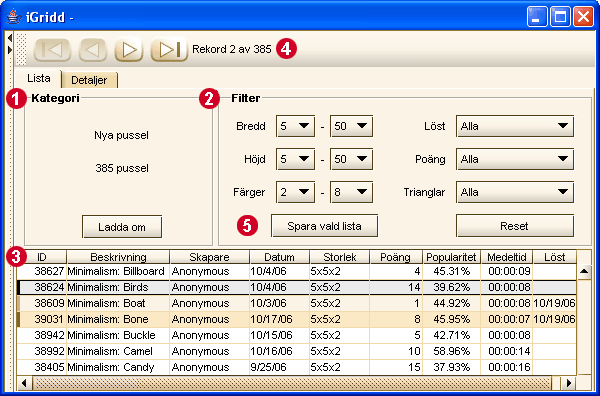Sort by ID column header
The image size is (600, 396).
[42, 257]
